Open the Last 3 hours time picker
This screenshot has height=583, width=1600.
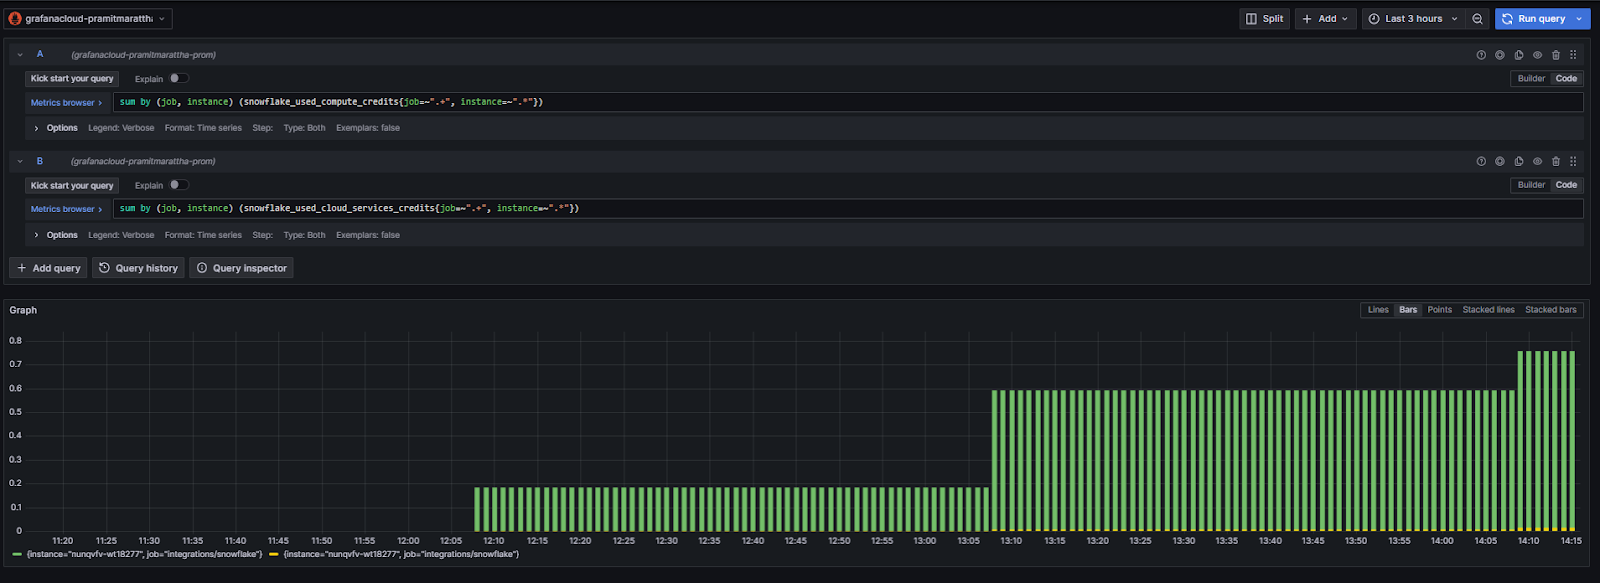tap(1413, 19)
